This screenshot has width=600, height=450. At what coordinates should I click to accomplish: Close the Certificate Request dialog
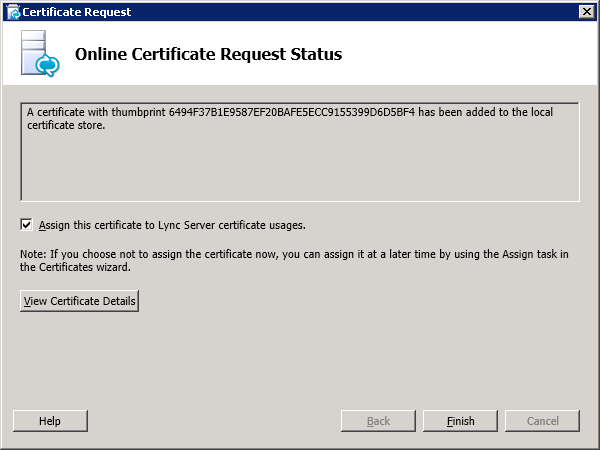[585, 11]
